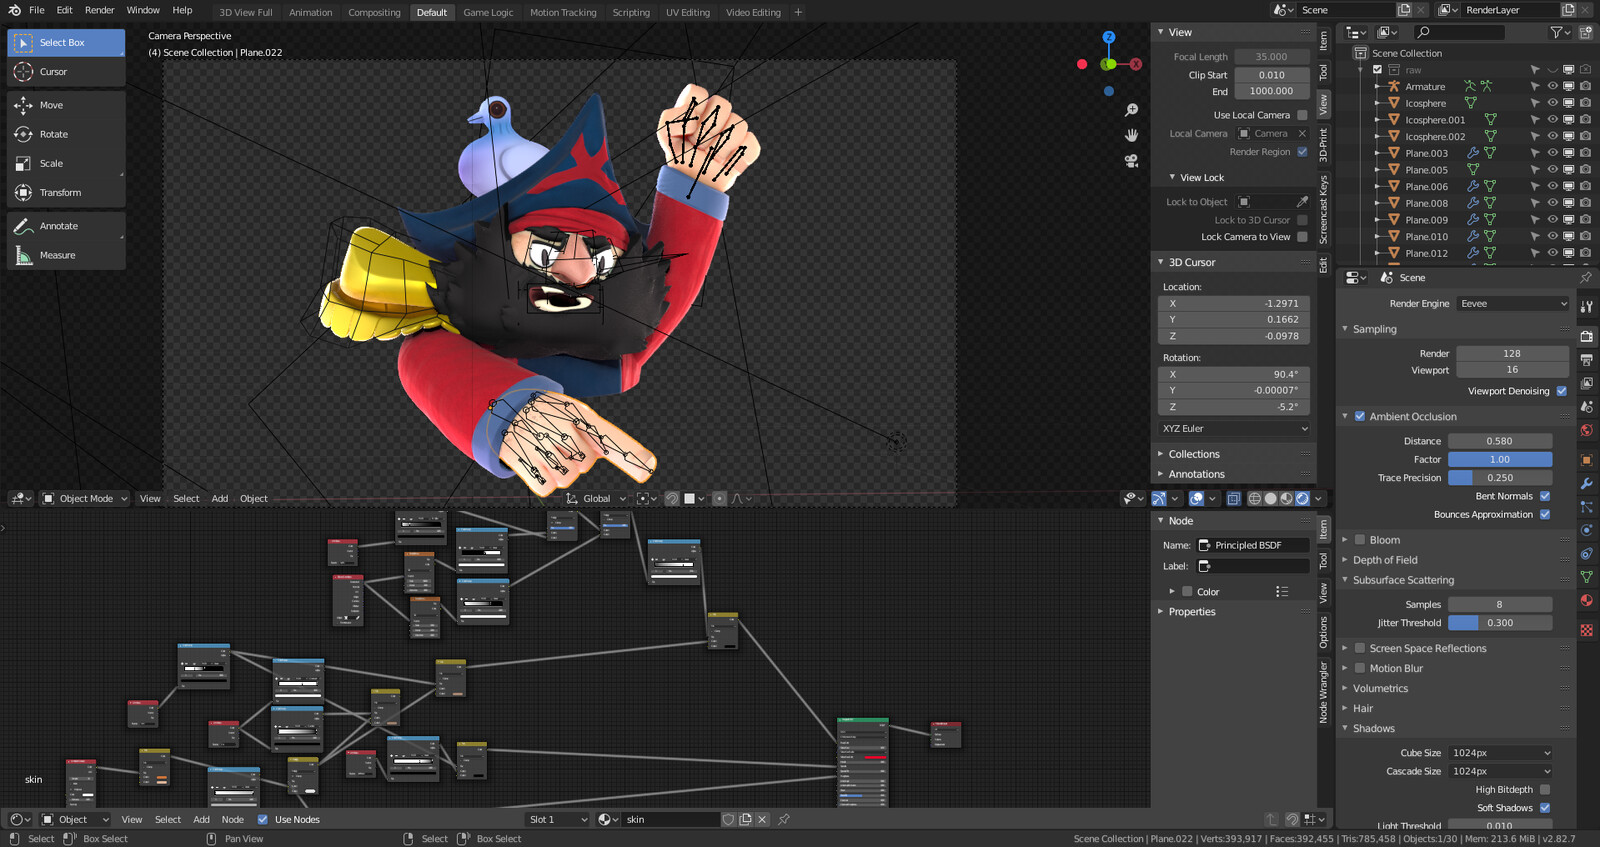Choose the Scale tool
The height and width of the screenshot is (847, 1600).
[x=66, y=163]
